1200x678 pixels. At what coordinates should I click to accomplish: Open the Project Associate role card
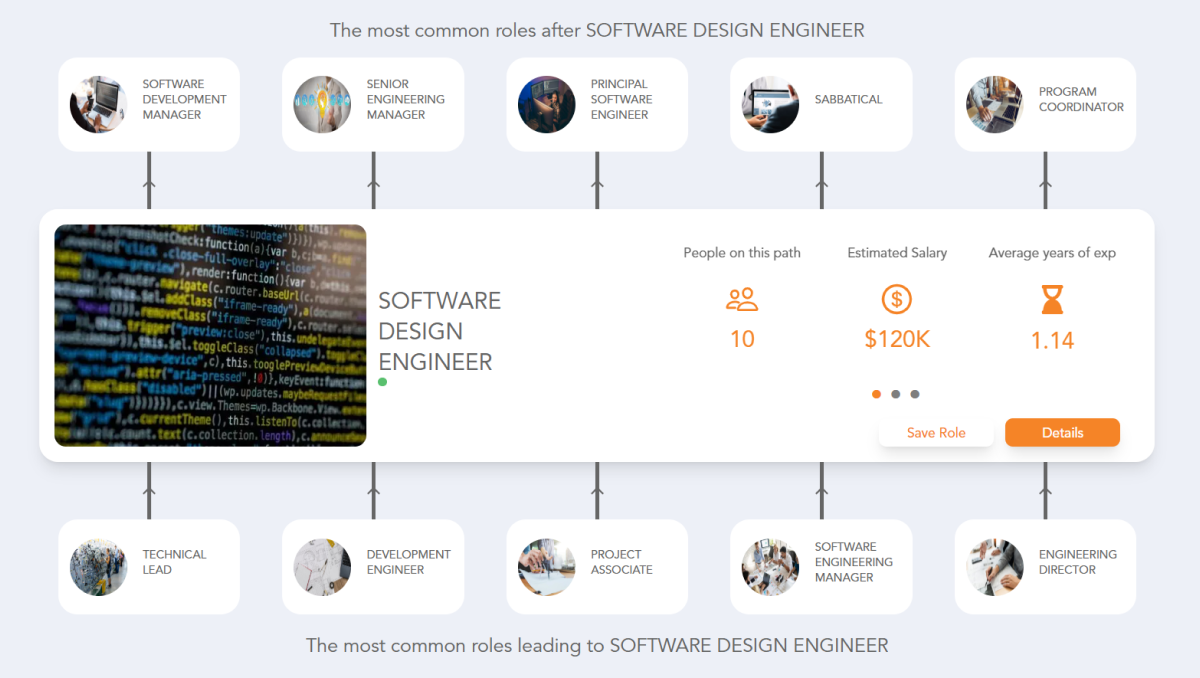[x=596, y=566]
